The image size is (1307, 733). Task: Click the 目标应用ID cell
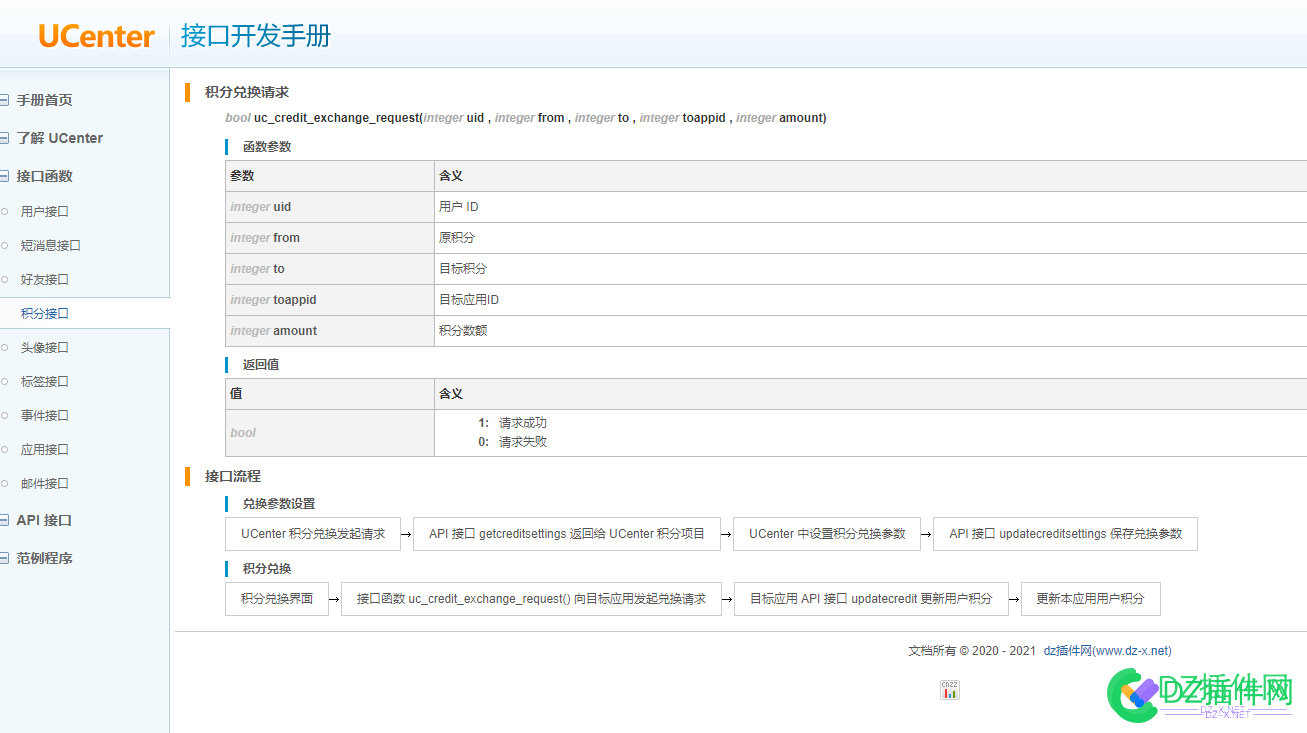[870, 300]
